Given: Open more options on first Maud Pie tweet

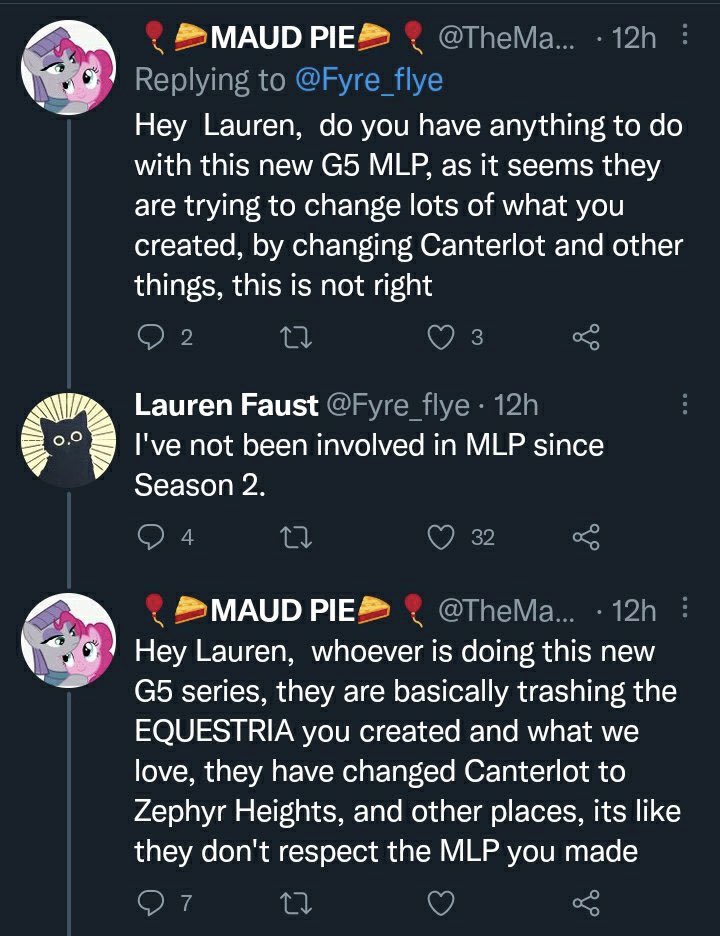Looking at the screenshot, I should click(x=685, y=37).
